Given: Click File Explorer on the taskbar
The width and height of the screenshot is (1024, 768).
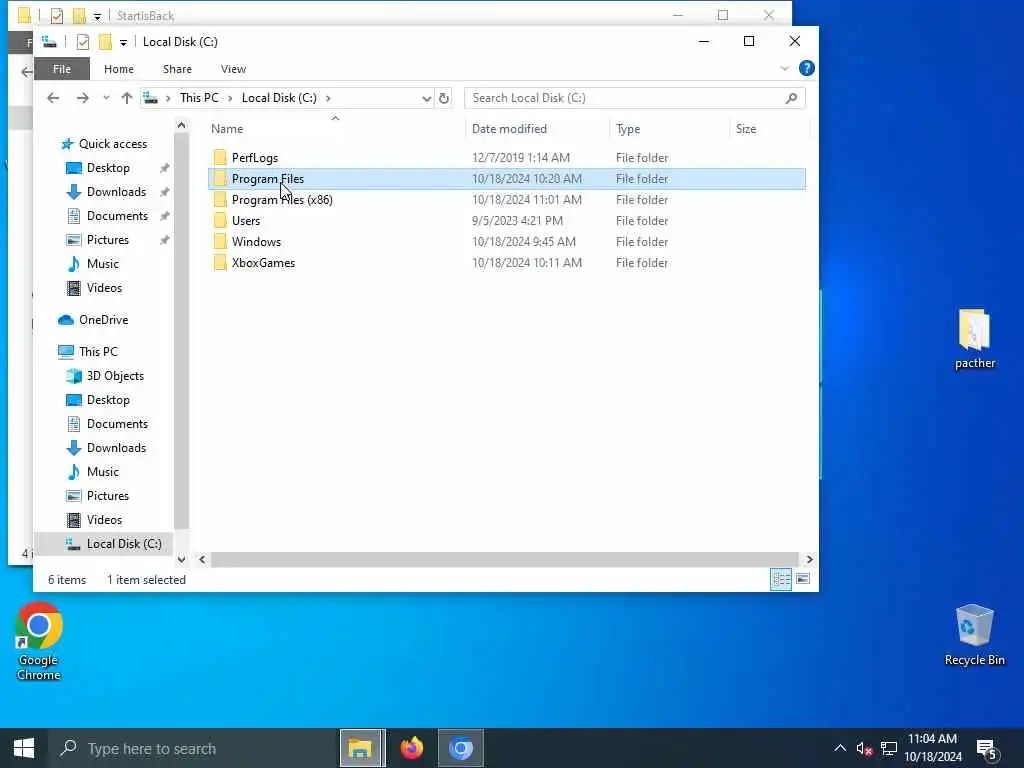Looking at the screenshot, I should [x=360, y=748].
